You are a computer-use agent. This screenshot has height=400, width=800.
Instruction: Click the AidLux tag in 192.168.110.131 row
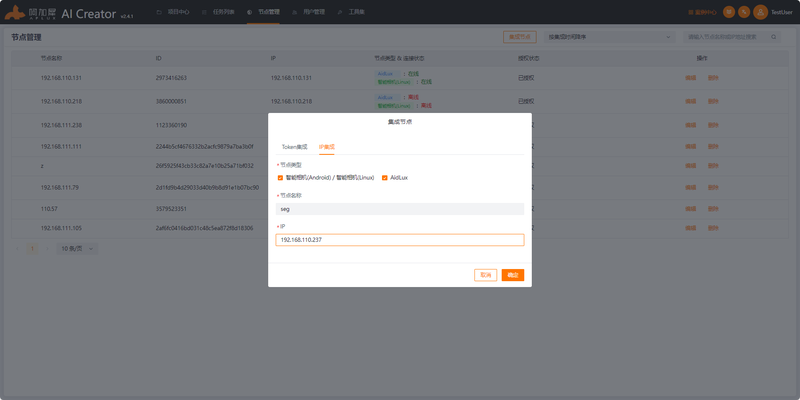coord(387,74)
